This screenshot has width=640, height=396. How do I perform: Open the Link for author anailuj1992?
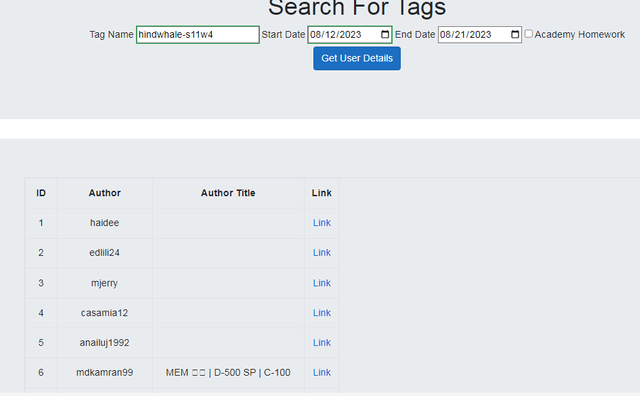322,343
